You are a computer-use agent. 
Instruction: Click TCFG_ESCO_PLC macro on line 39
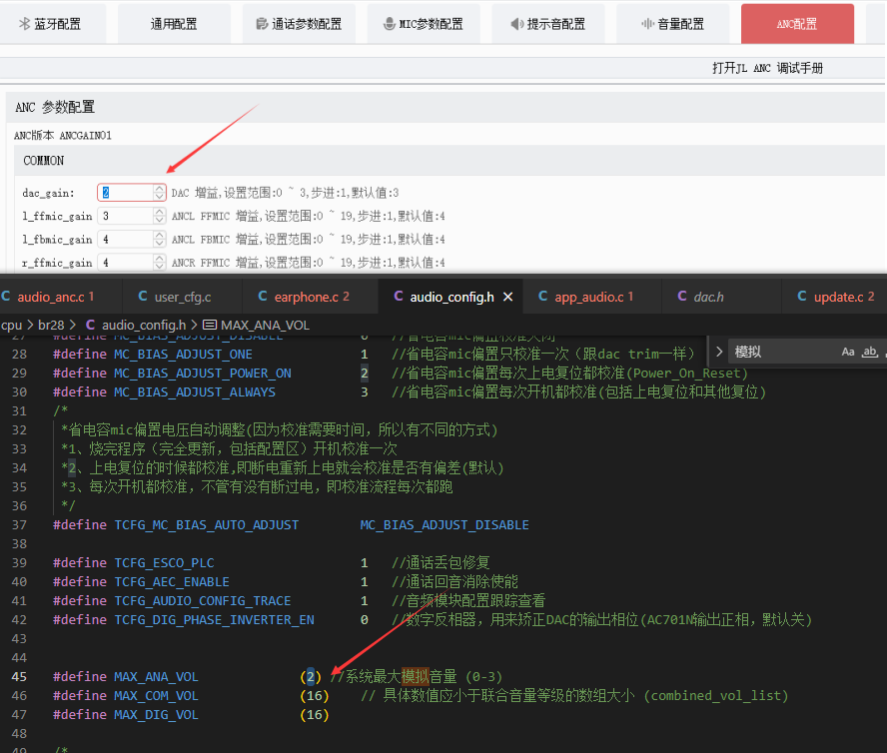coord(164,563)
